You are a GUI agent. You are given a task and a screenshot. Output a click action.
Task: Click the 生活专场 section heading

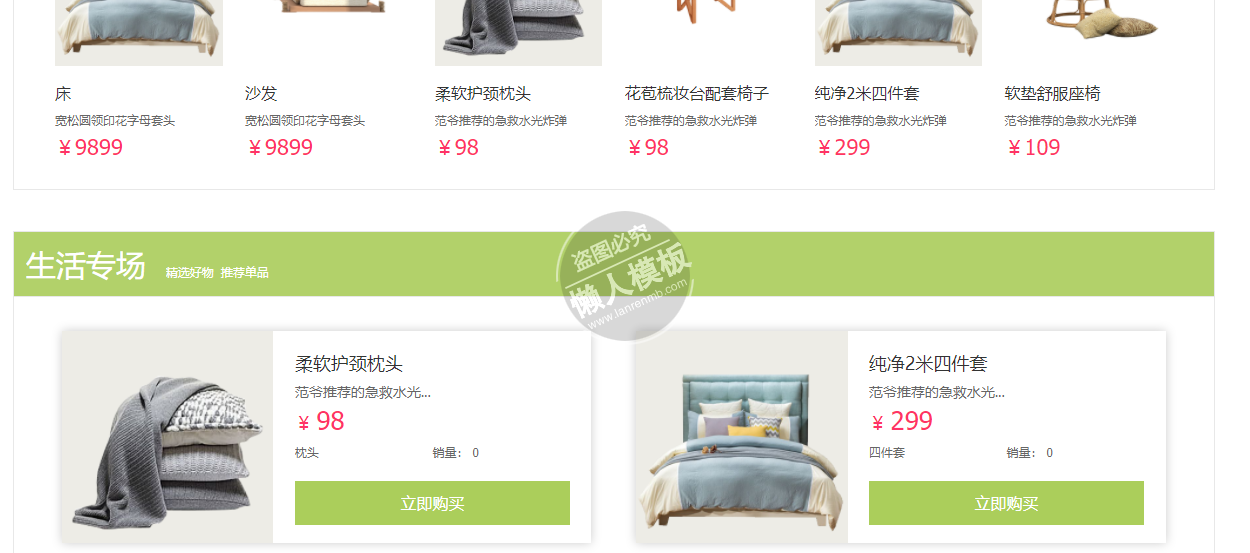tap(86, 266)
